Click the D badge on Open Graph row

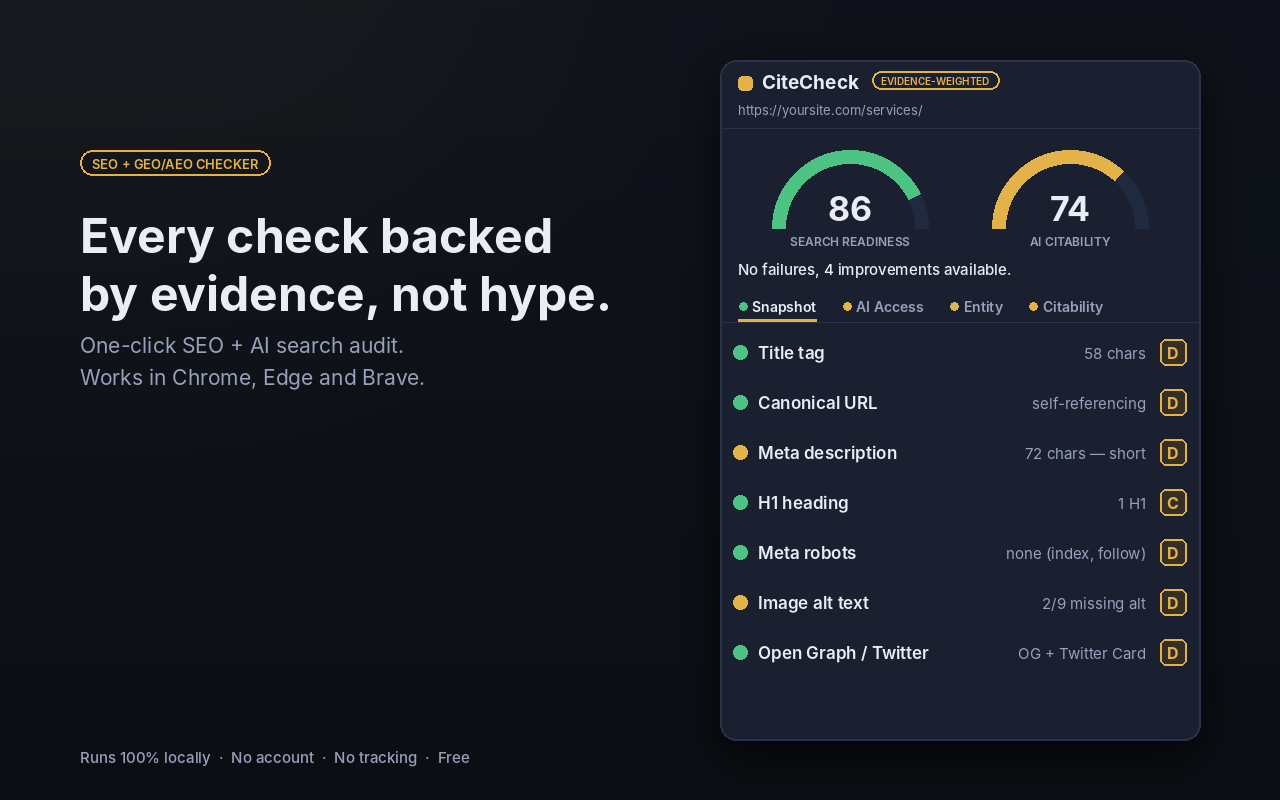point(1173,653)
